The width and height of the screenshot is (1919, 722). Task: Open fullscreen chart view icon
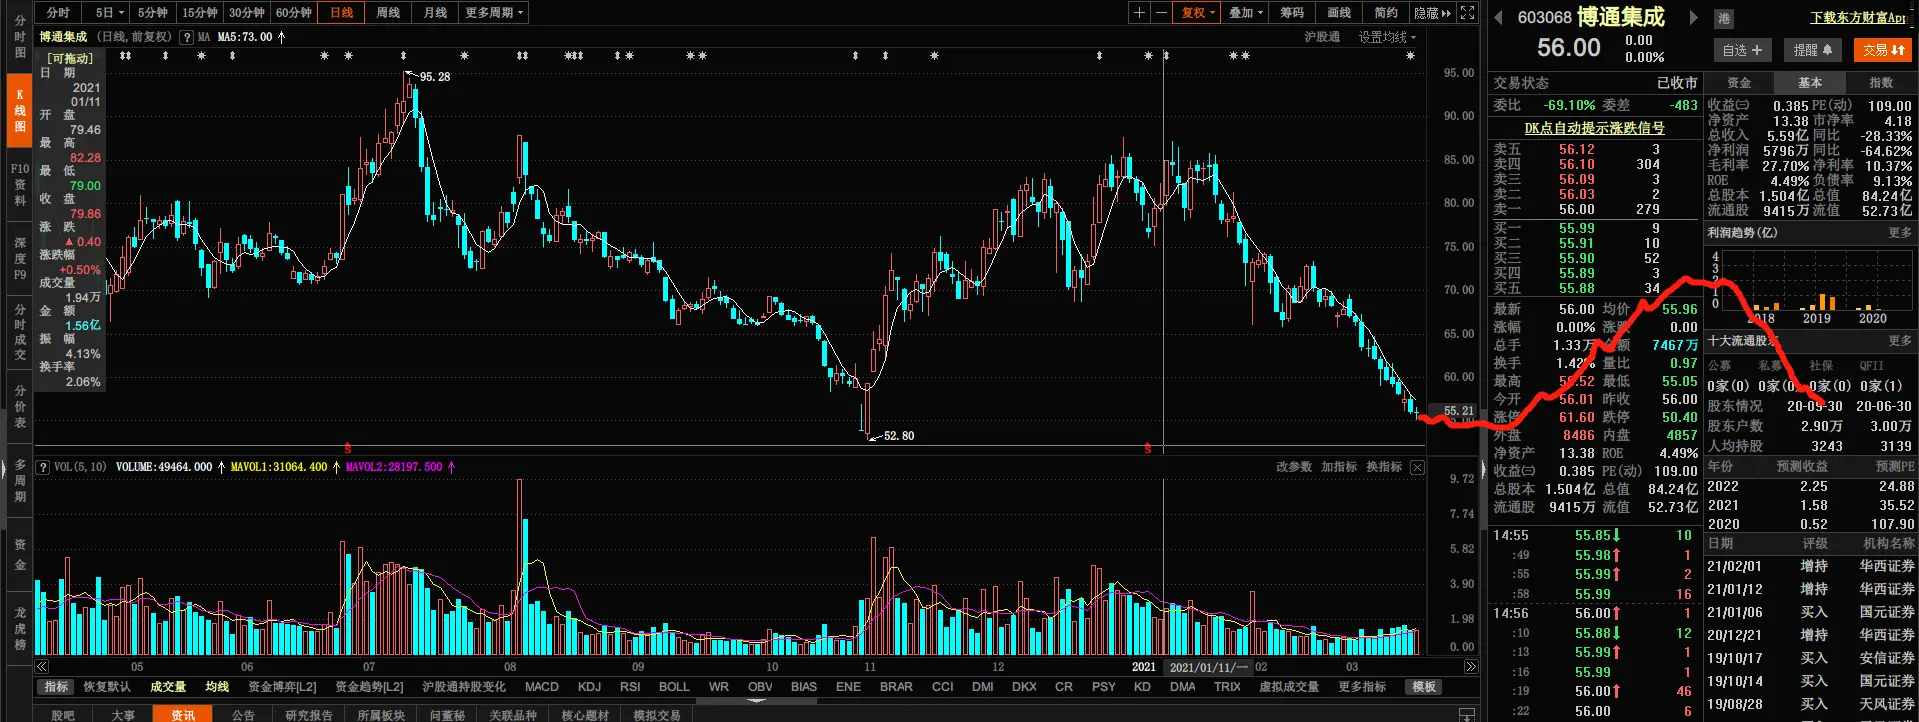pos(1467,12)
